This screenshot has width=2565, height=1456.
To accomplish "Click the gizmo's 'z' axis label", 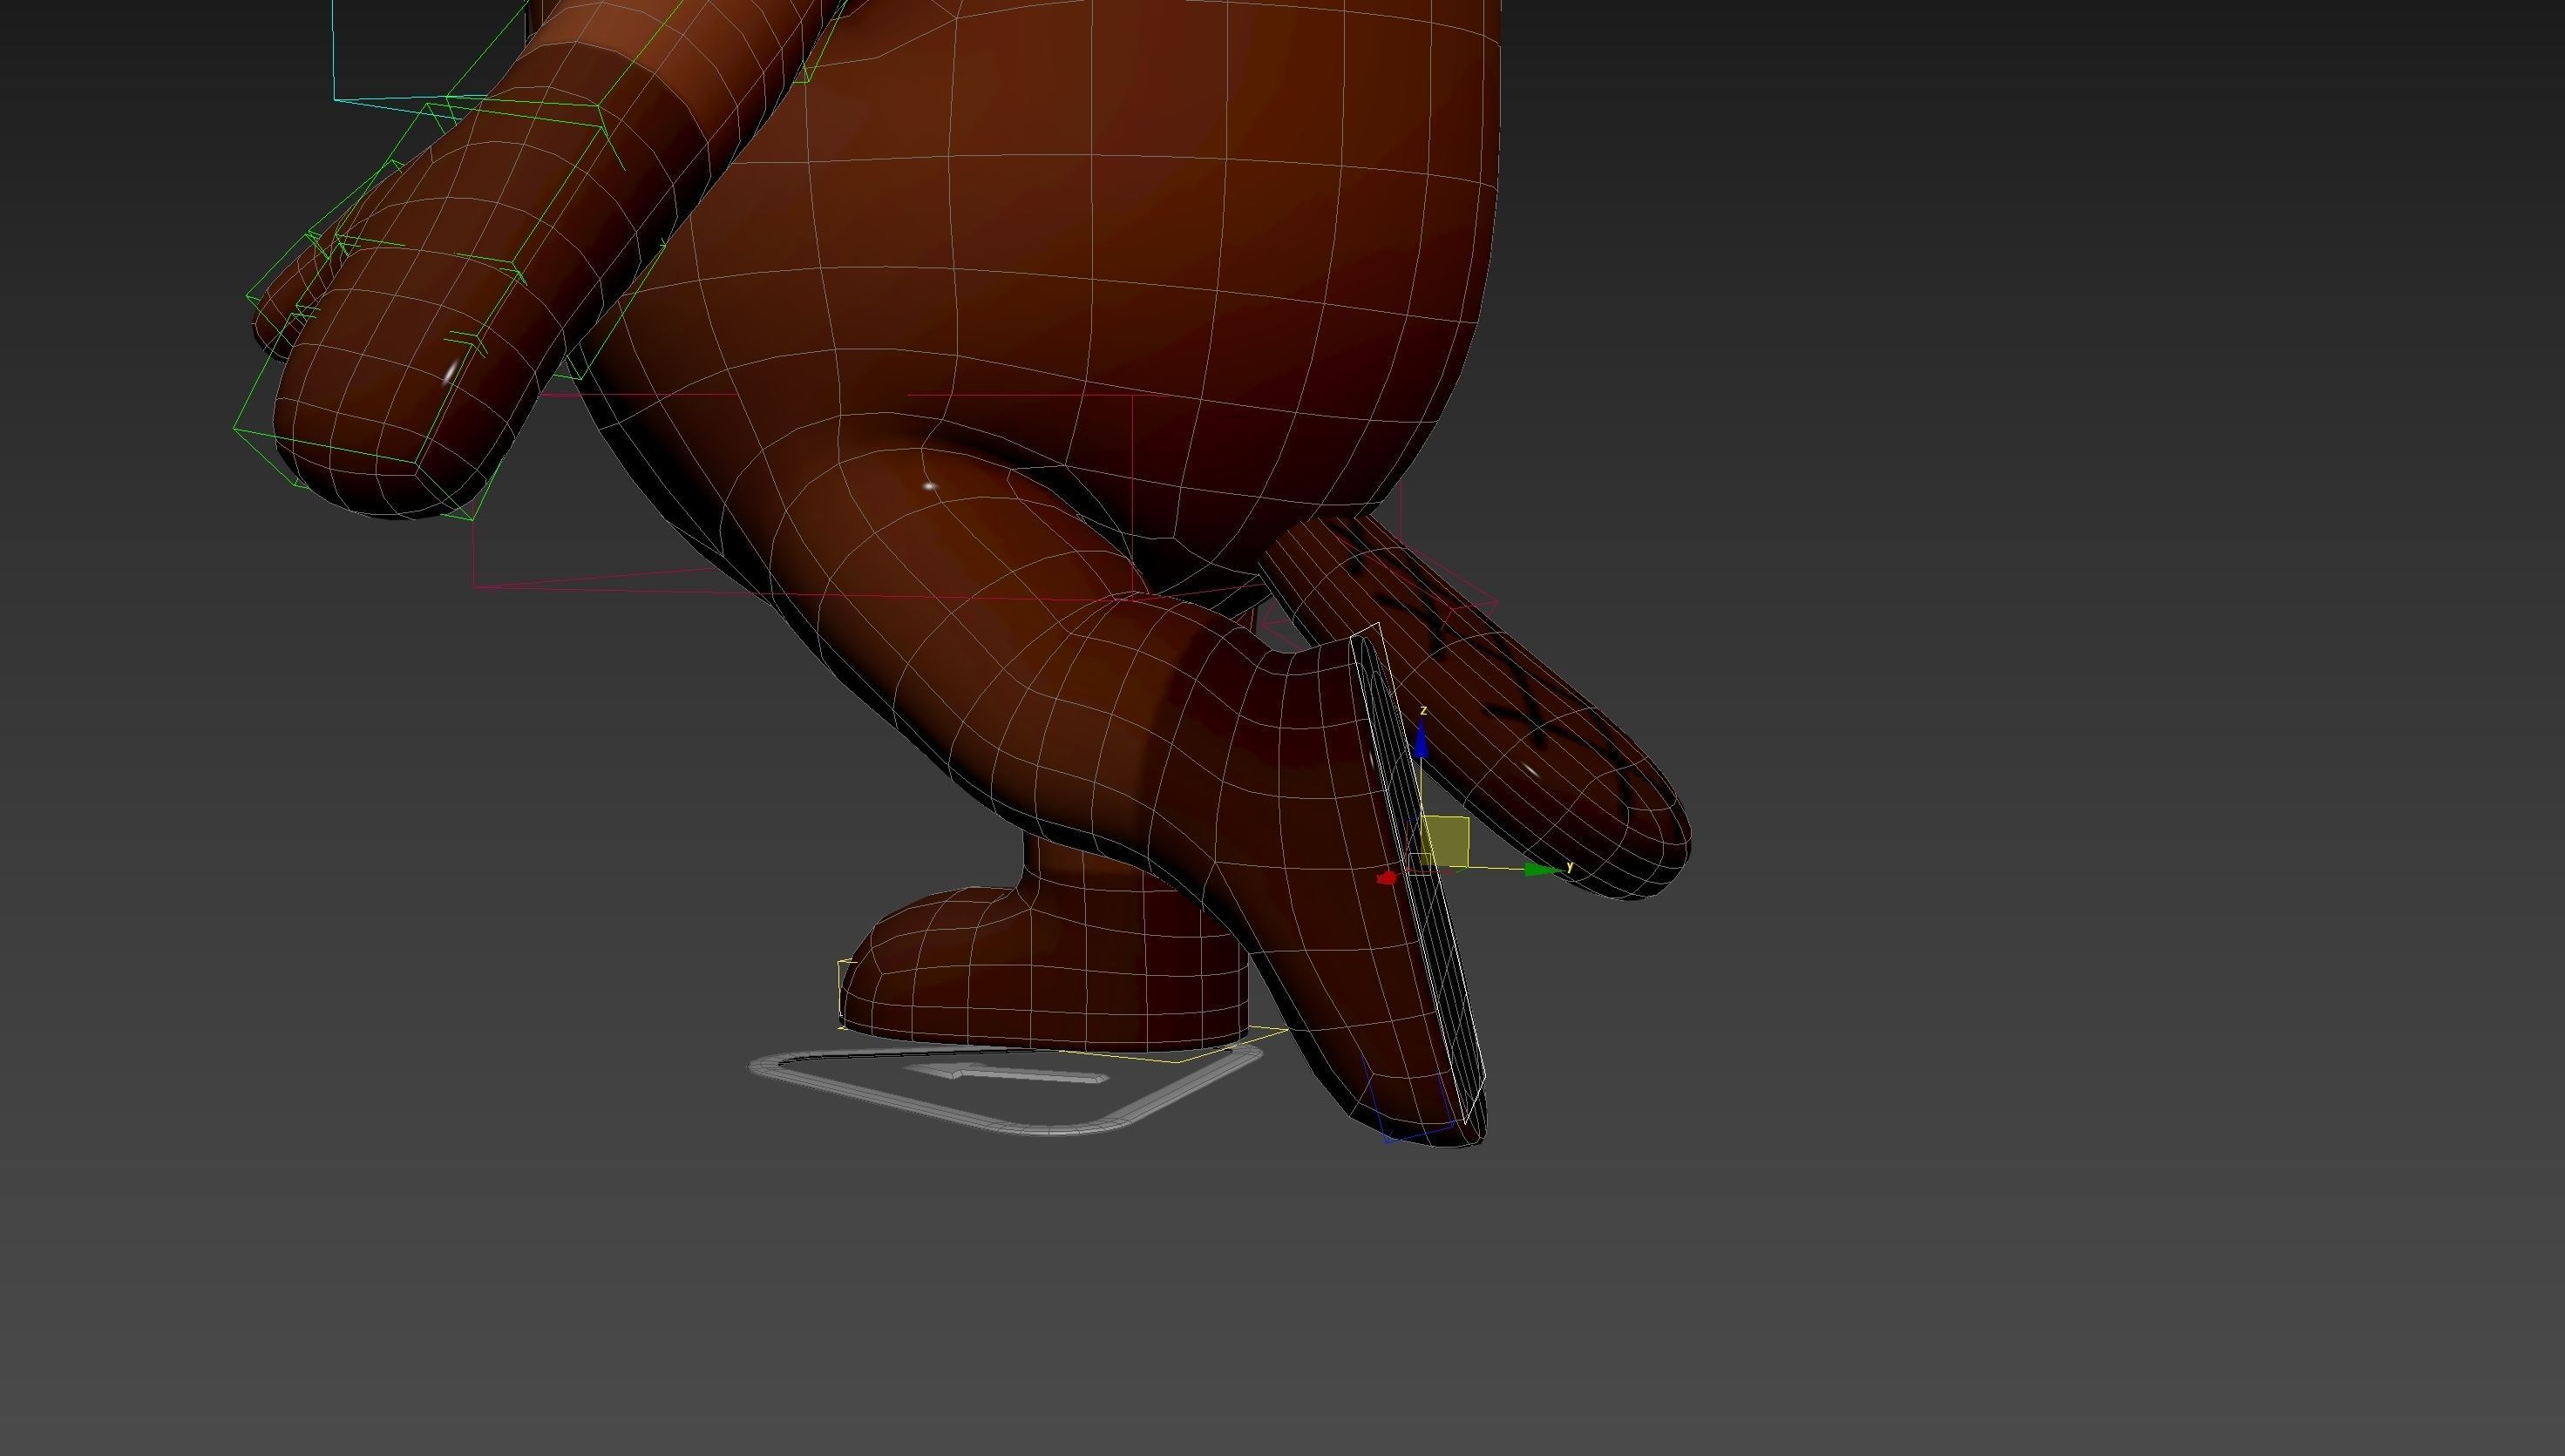I will tap(1423, 710).
